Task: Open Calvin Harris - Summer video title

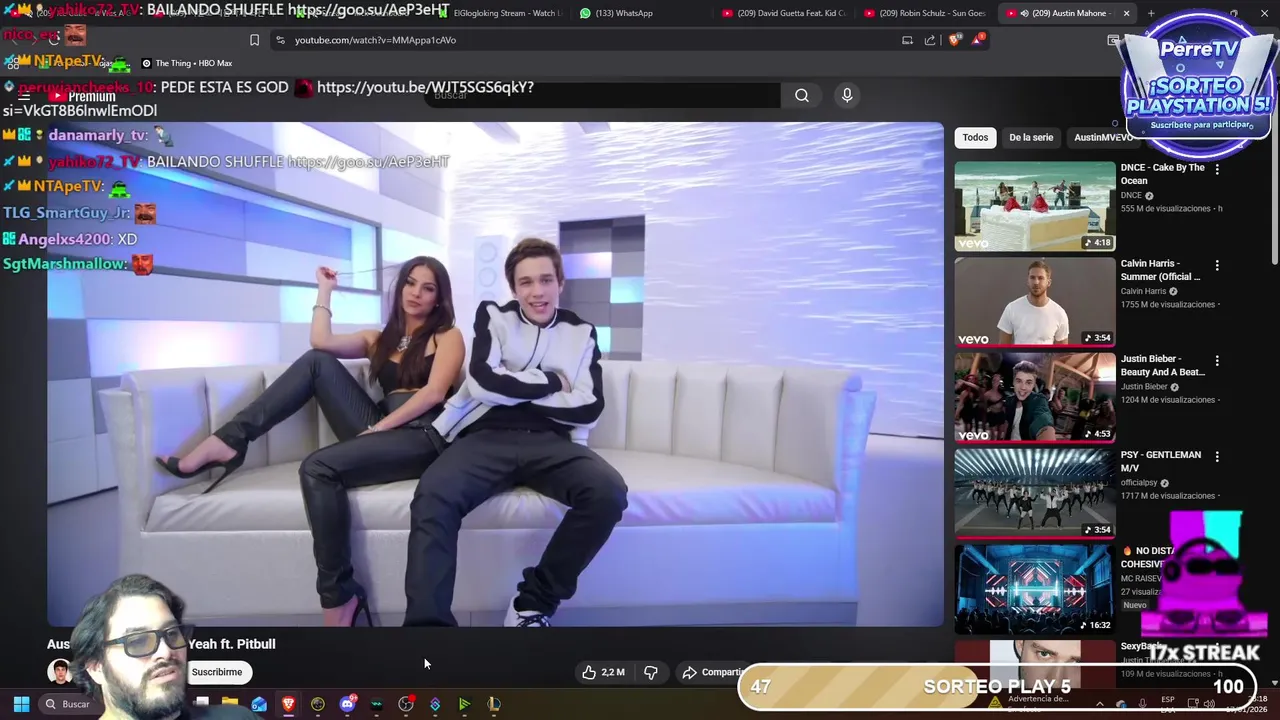Action: tap(1160, 270)
